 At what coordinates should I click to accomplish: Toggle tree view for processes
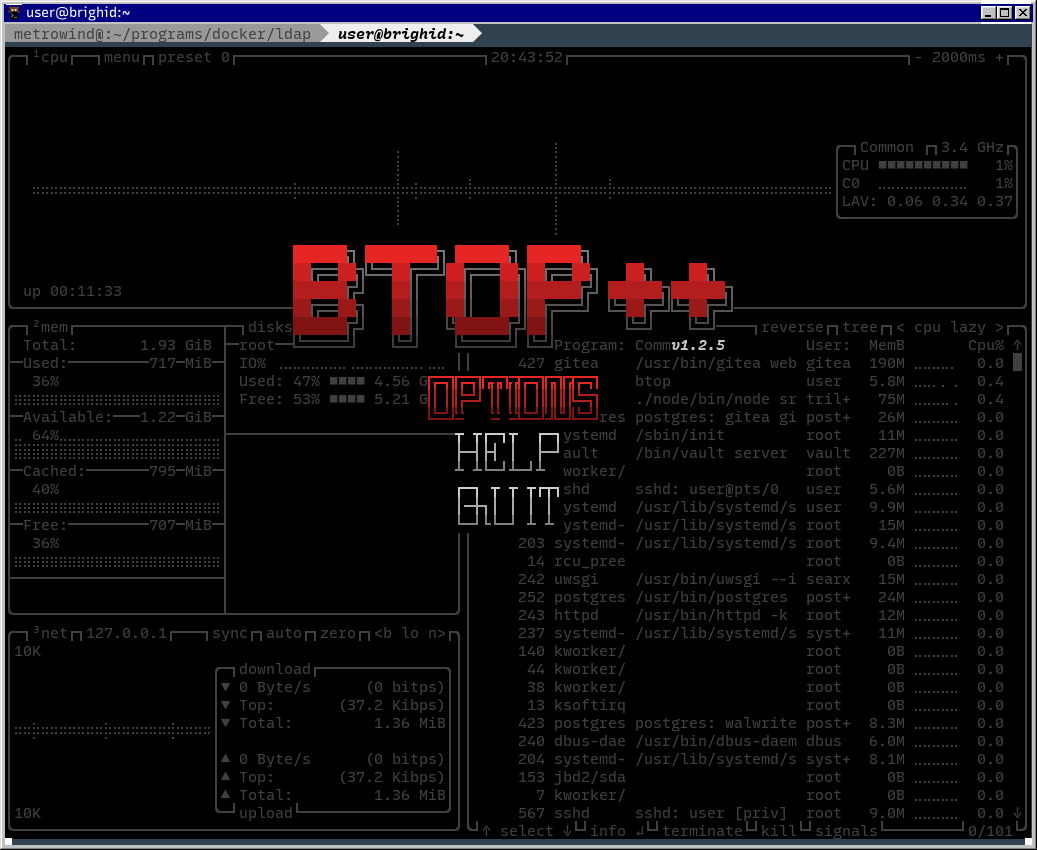pyautogui.click(x=859, y=328)
